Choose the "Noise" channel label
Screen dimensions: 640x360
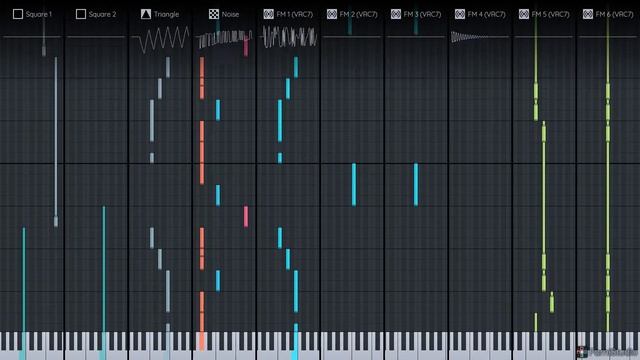click(x=230, y=14)
